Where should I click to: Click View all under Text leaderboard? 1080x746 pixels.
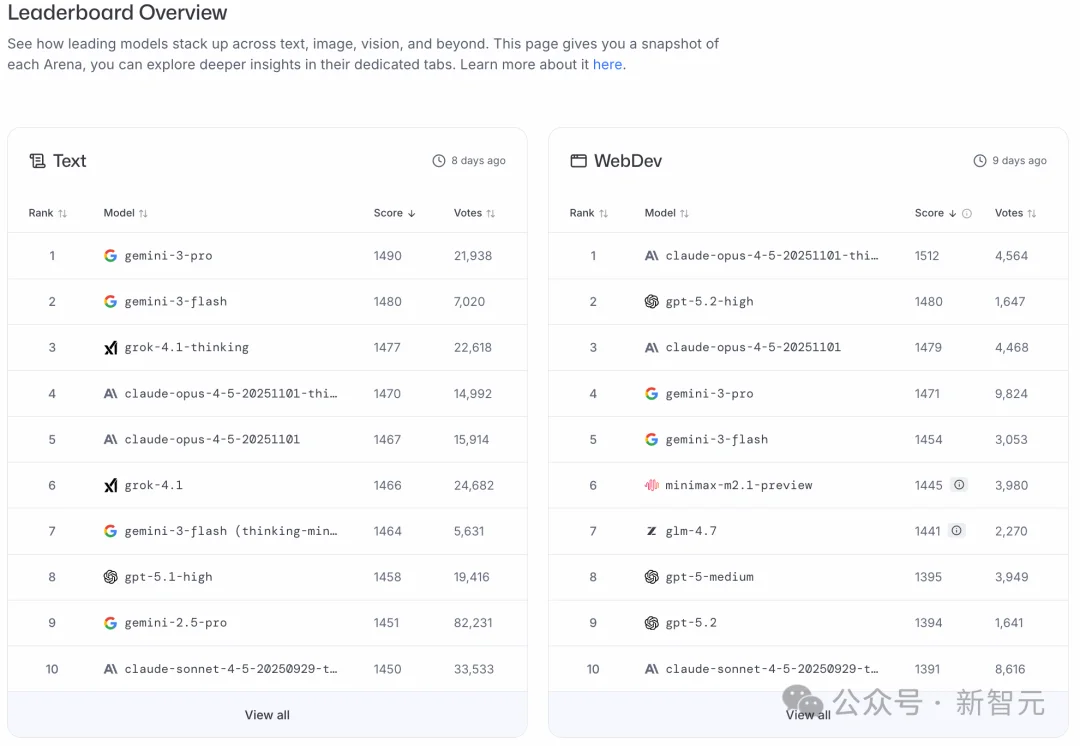tap(267, 715)
